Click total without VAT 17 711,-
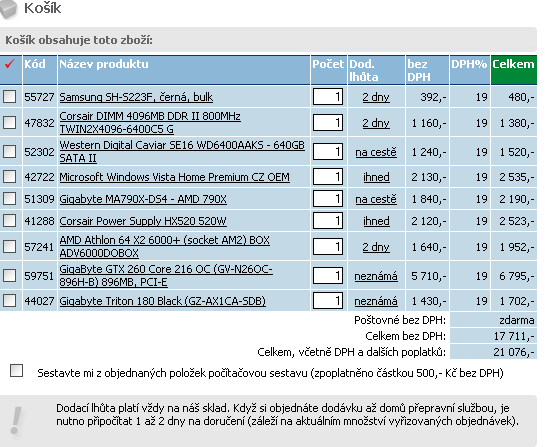 pos(514,336)
